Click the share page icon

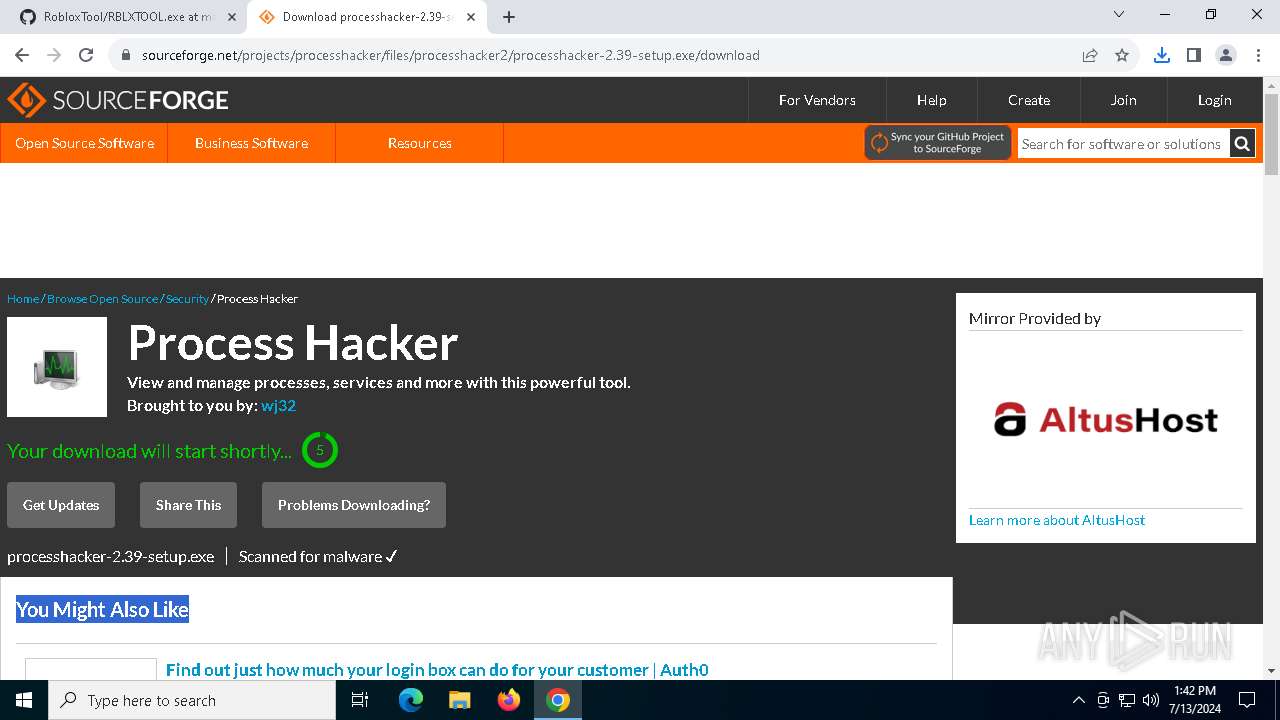pyautogui.click(x=1090, y=55)
